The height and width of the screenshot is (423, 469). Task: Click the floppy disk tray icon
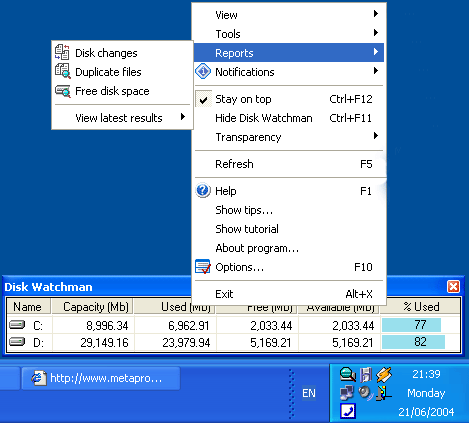[x=366, y=375]
